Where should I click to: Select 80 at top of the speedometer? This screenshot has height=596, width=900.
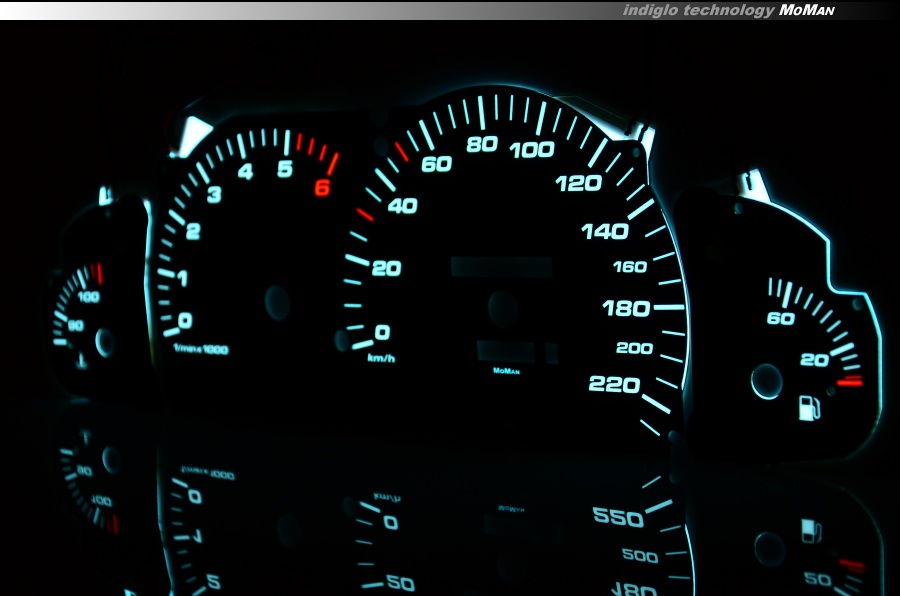(482, 145)
